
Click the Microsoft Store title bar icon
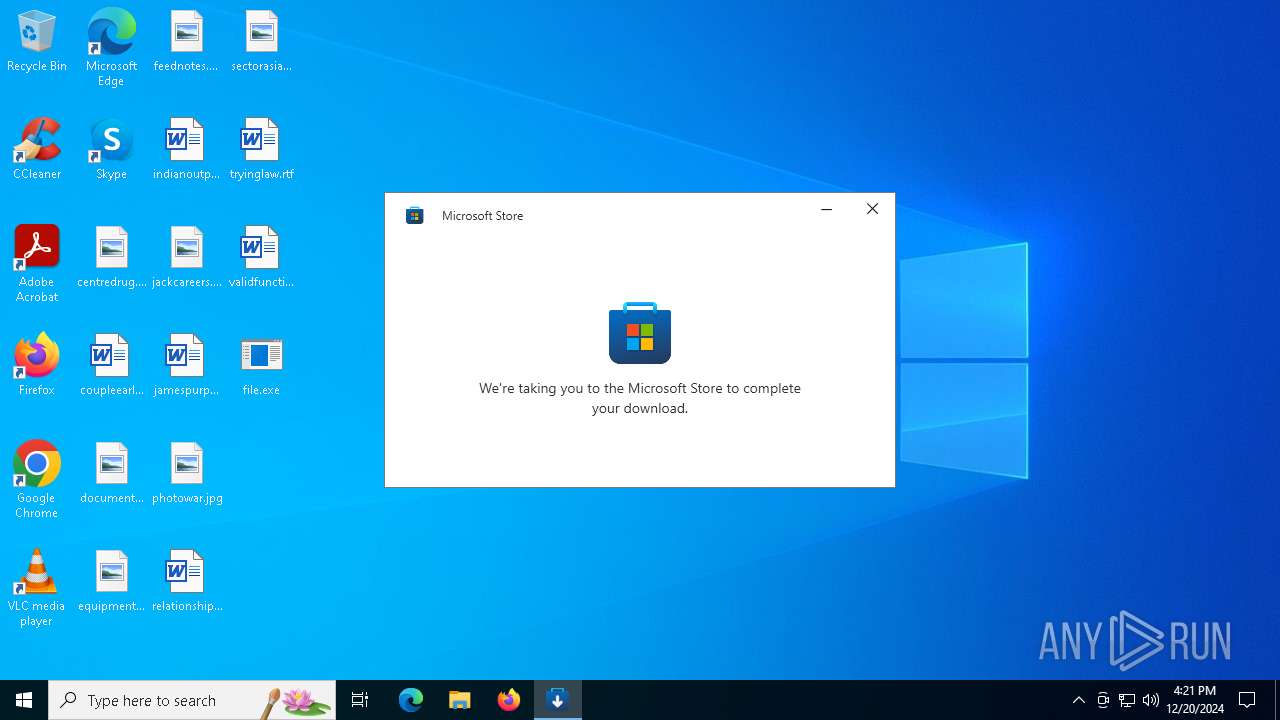[x=414, y=215]
